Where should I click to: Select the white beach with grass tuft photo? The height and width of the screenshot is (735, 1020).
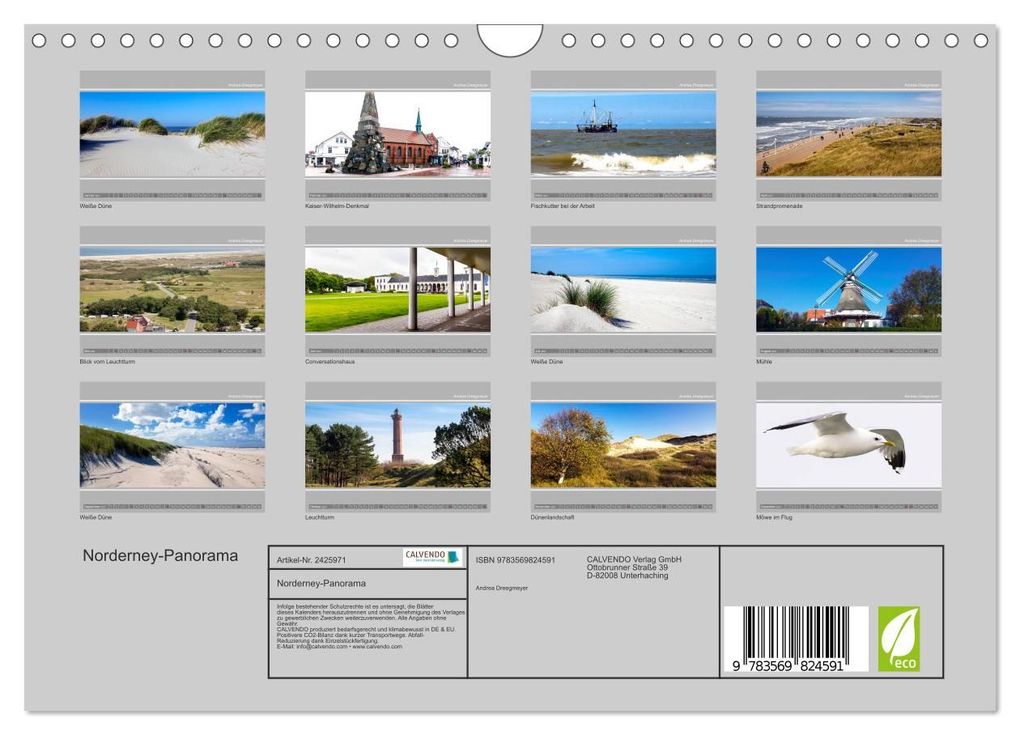coord(623,289)
